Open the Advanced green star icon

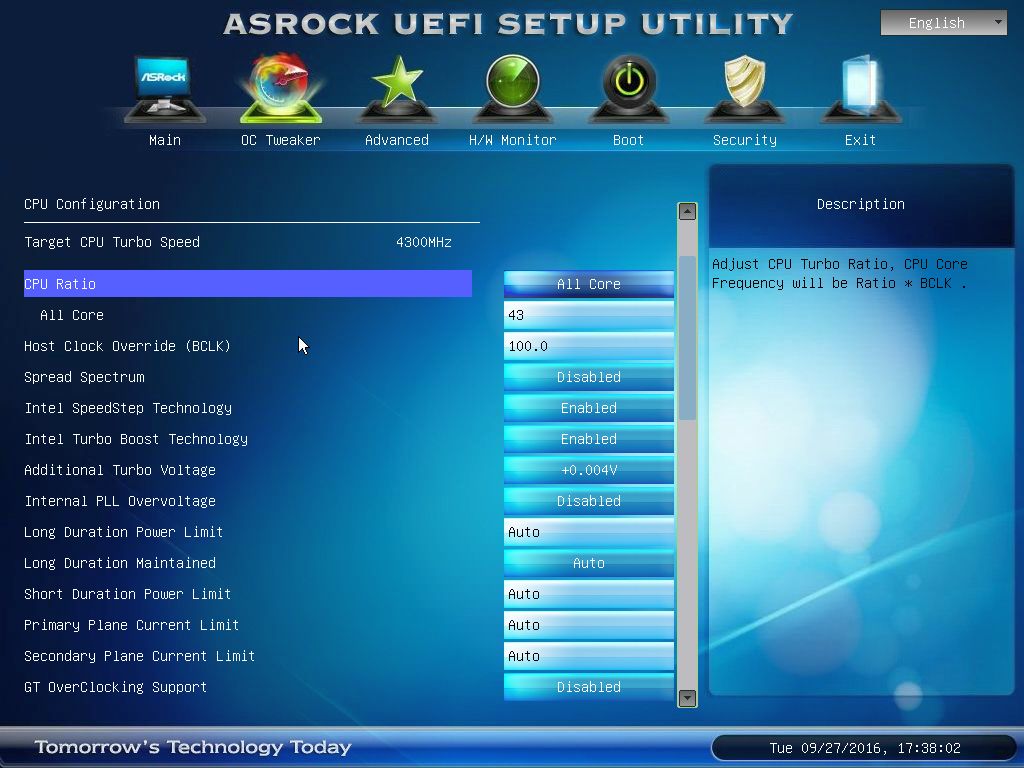tap(396, 89)
